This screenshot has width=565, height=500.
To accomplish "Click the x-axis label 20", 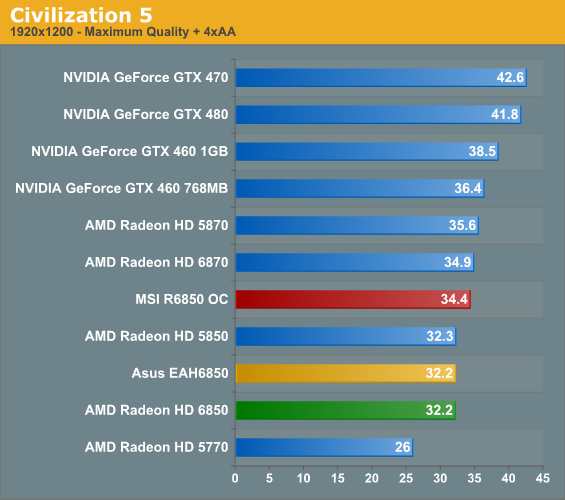I will click(x=372, y=478).
